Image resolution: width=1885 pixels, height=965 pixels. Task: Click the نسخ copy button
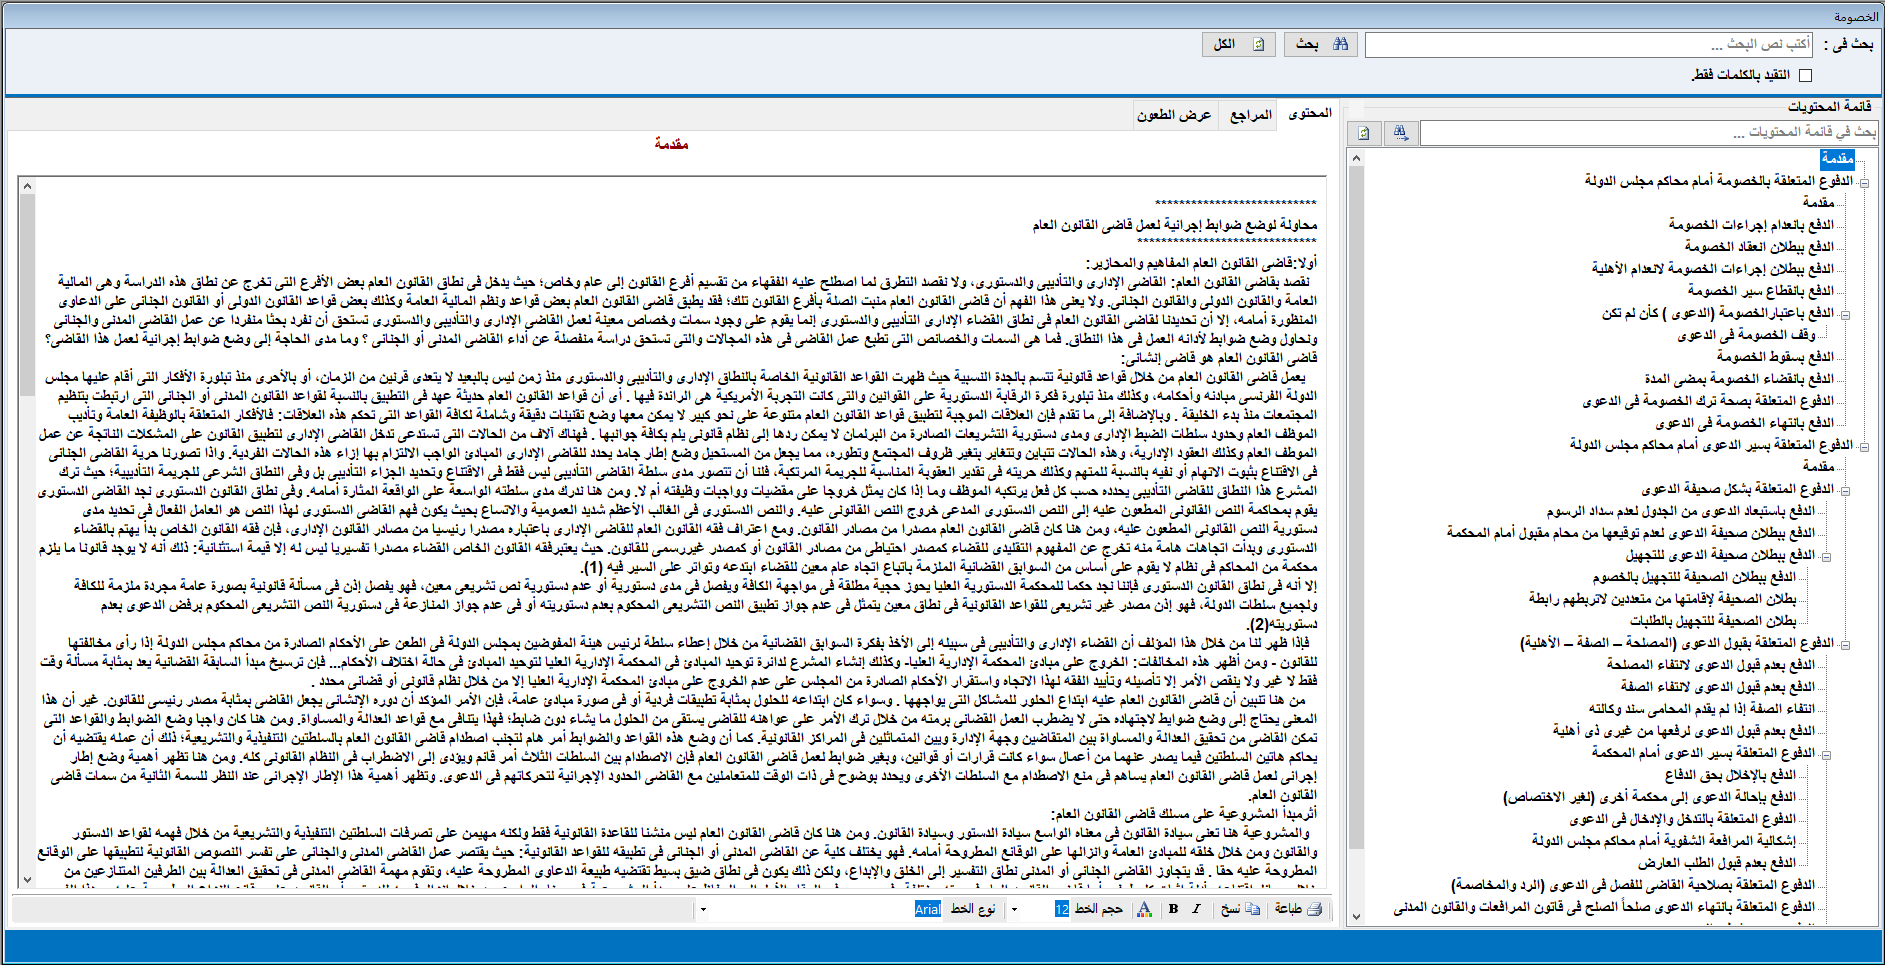(1240, 908)
